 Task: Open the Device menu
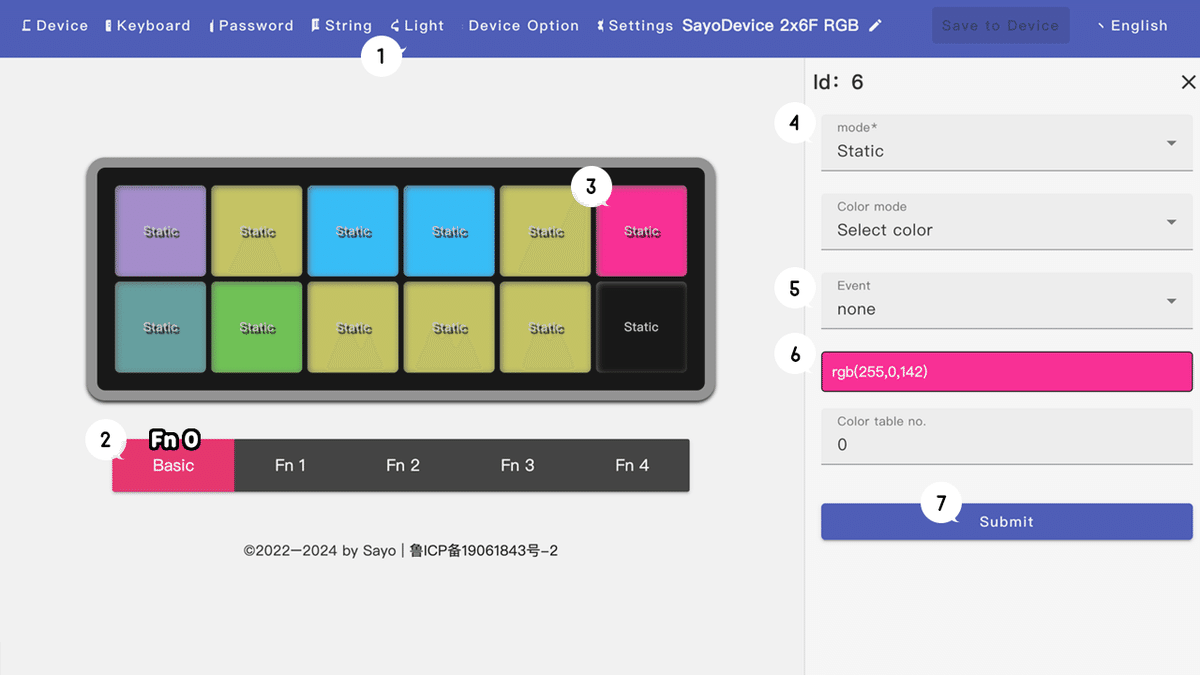point(55,26)
